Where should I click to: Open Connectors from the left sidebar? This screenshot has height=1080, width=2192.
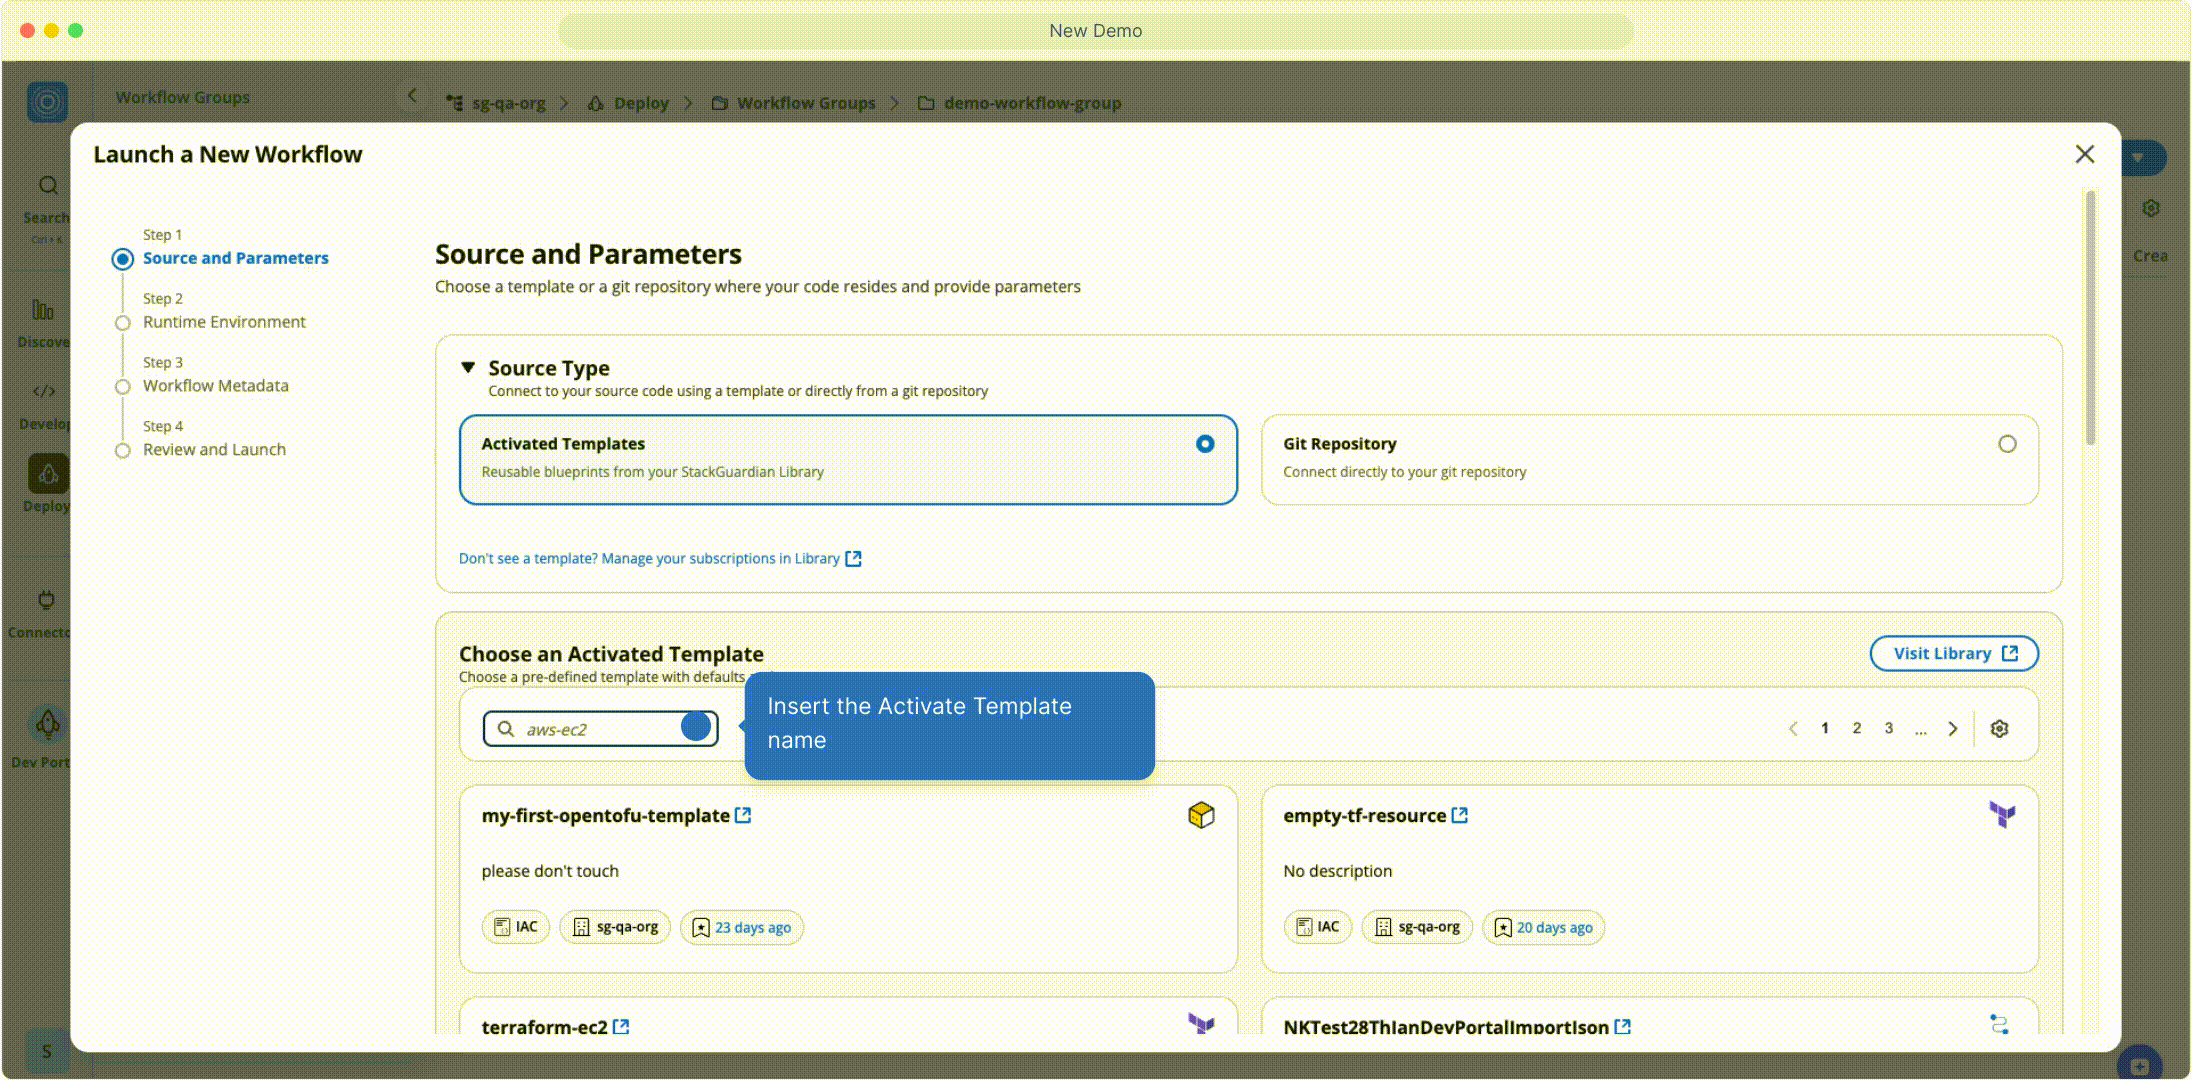coord(45,601)
